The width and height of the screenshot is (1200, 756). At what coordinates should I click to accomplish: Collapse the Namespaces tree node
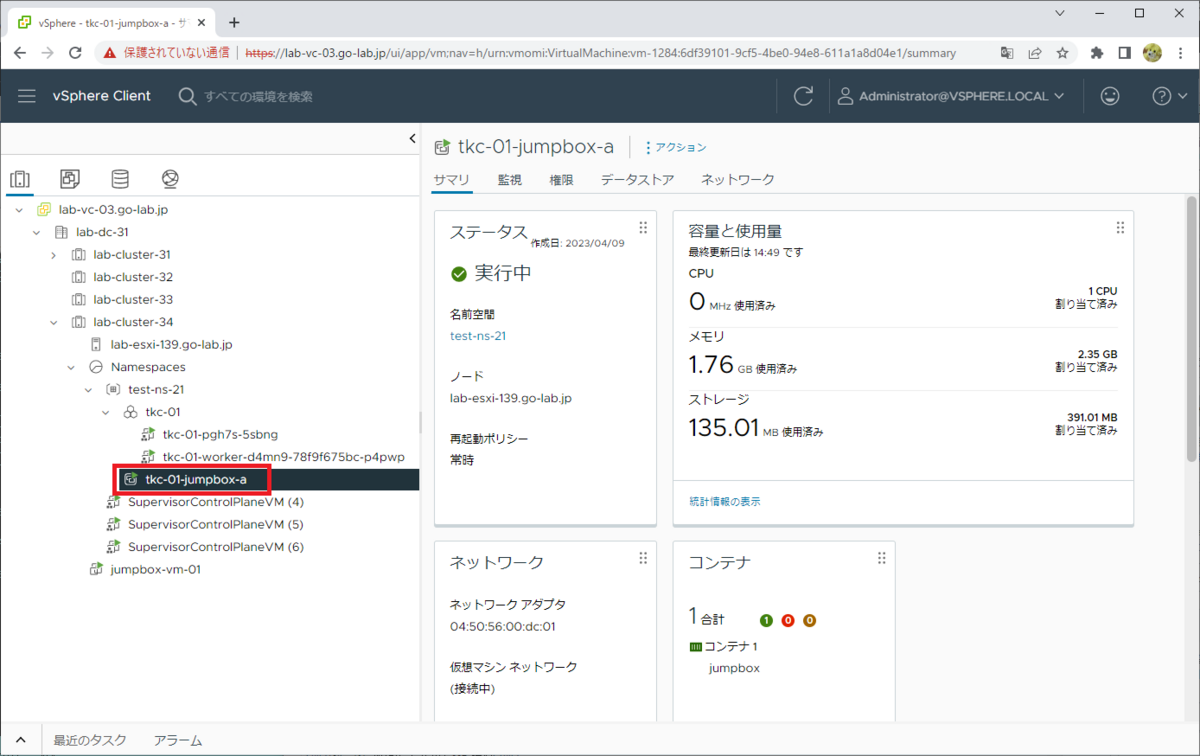coord(71,367)
